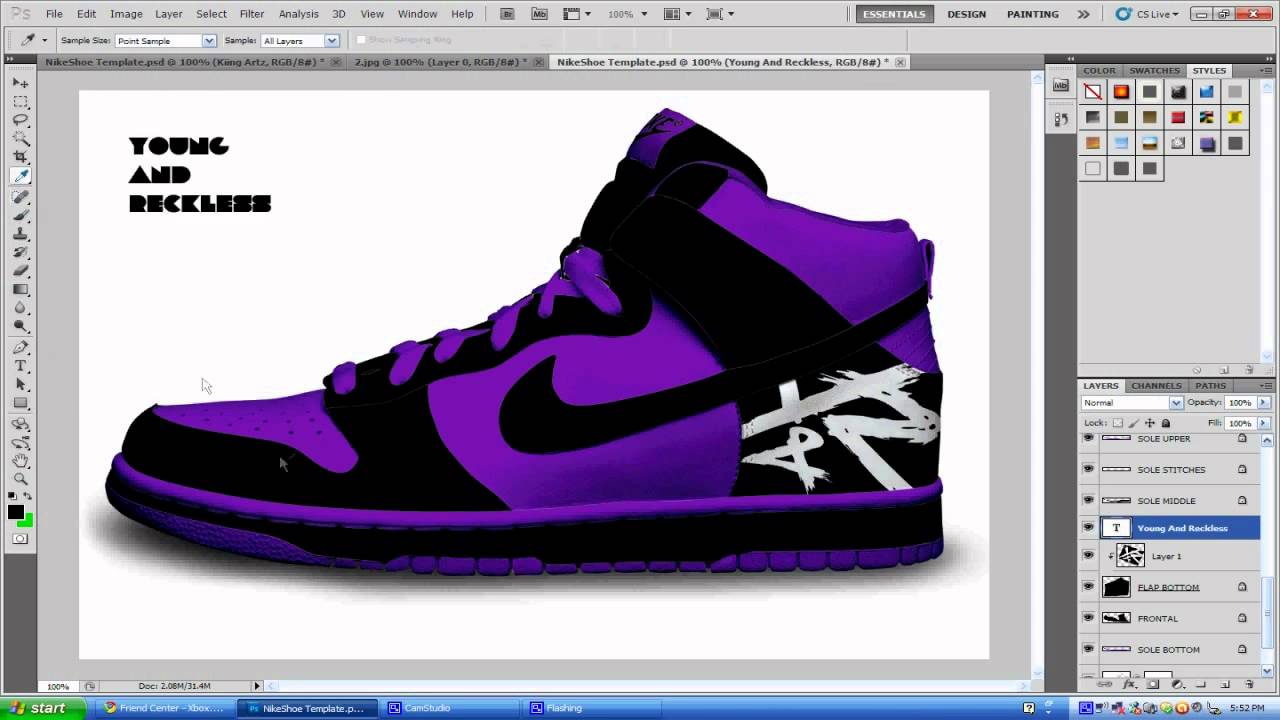Select the Lasso tool
Image resolution: width=1280 pixels, height=720 pixels.
point(20,120)
